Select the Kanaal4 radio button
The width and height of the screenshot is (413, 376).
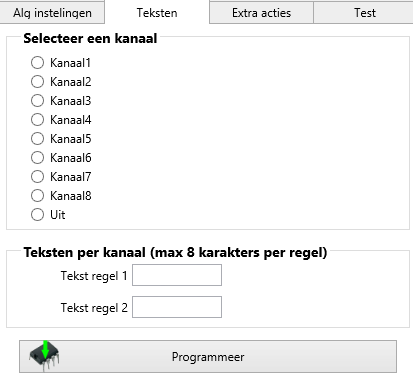pyautogui.click(x=37, y=119)
